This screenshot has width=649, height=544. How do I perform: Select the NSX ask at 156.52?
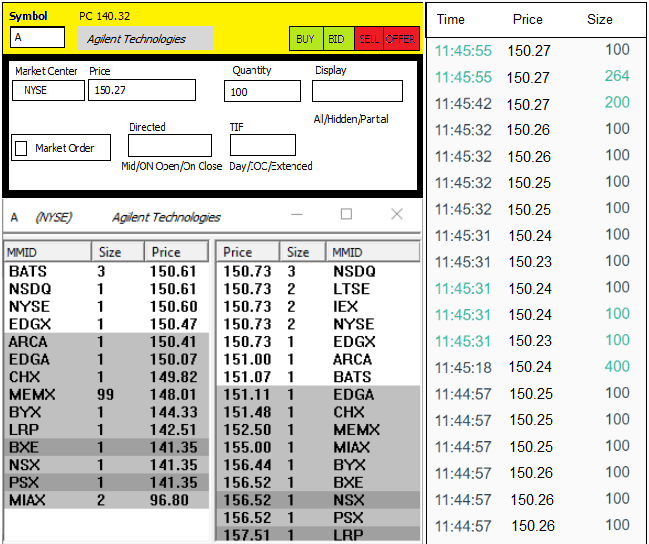318,500
